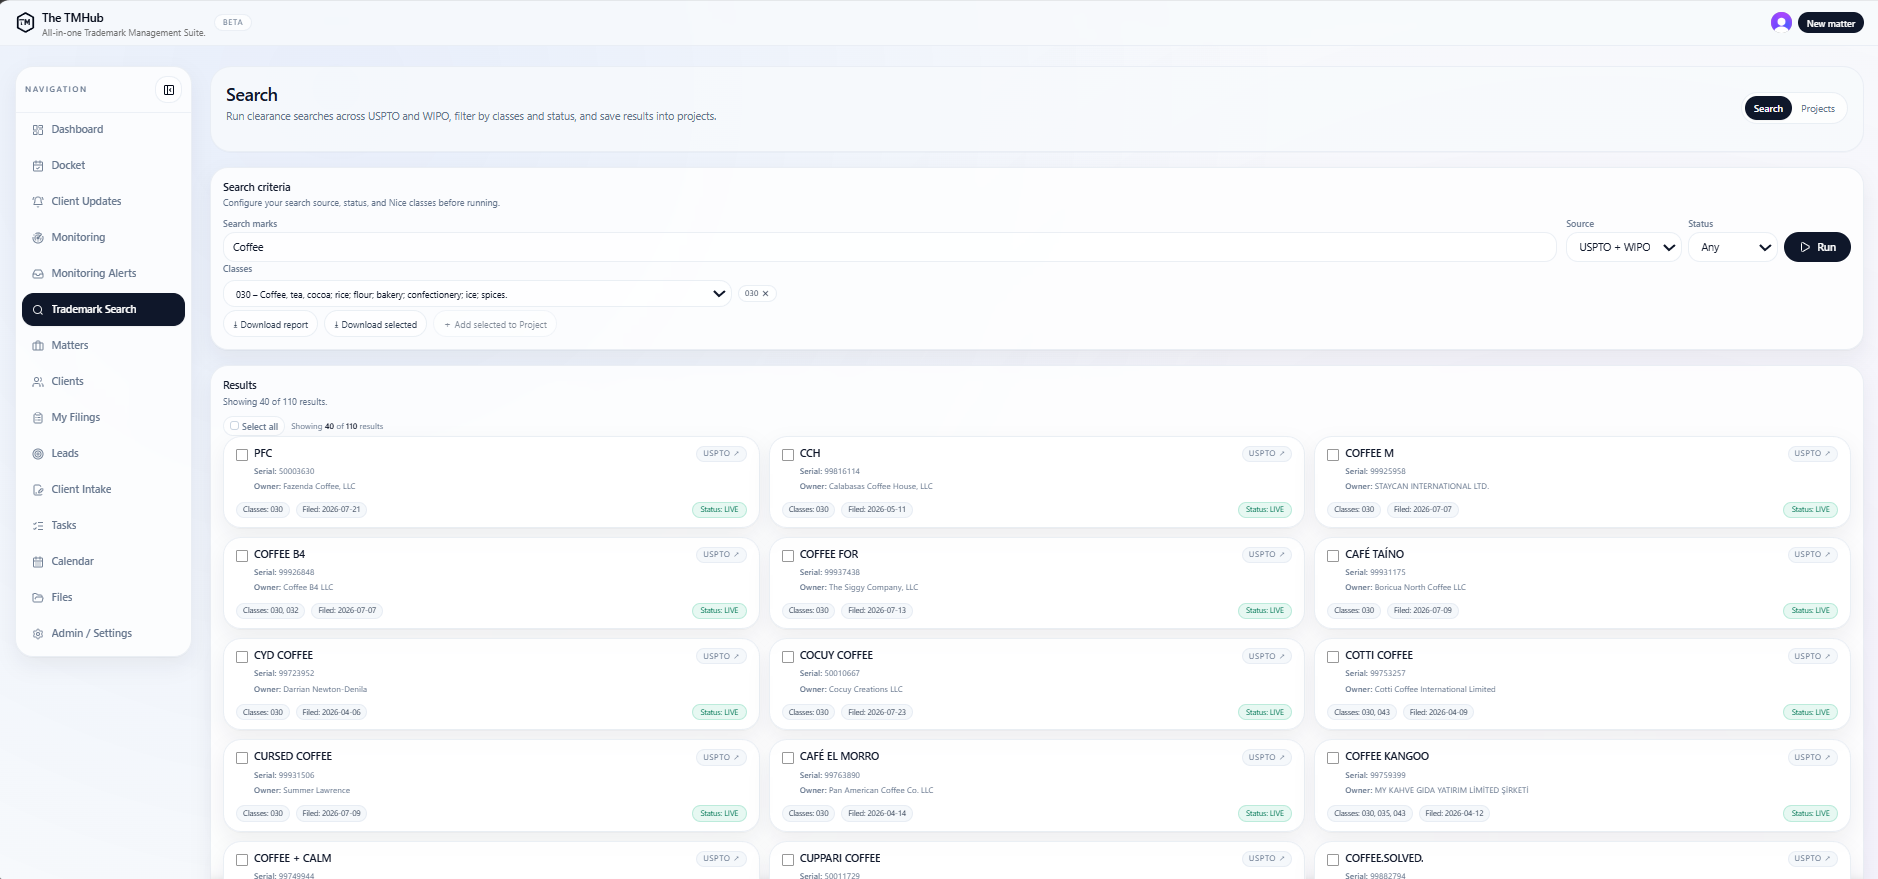Click the Files folder icon

pos(38,598)
